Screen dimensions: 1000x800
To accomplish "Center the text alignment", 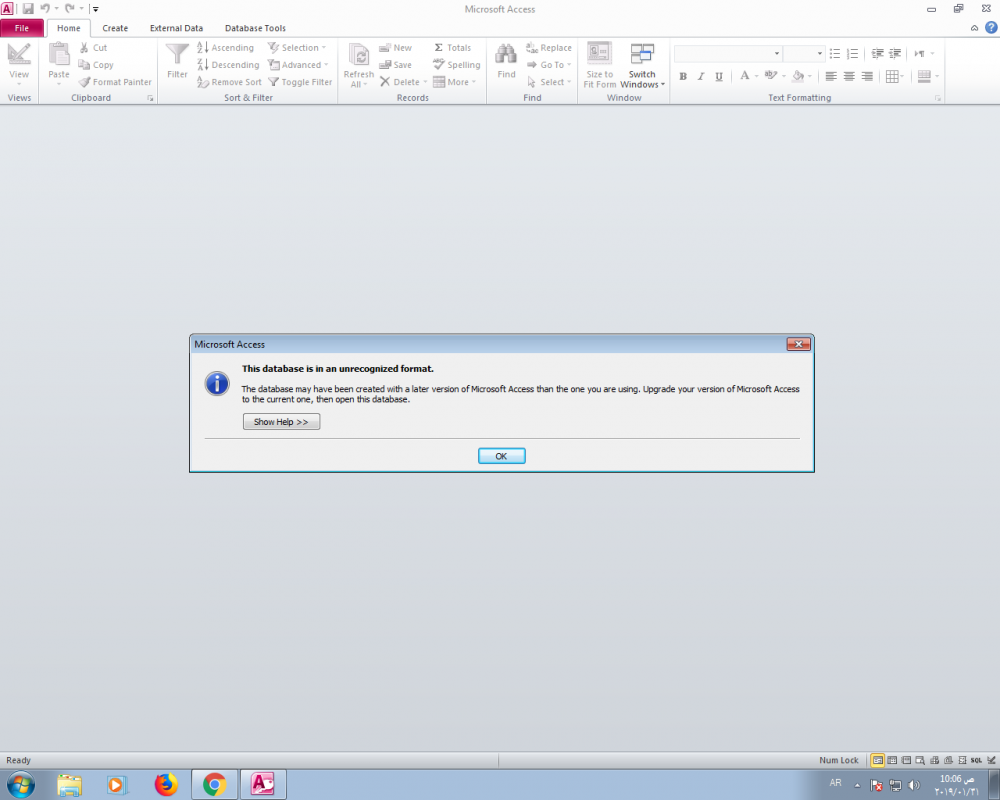I will point(849,77).
